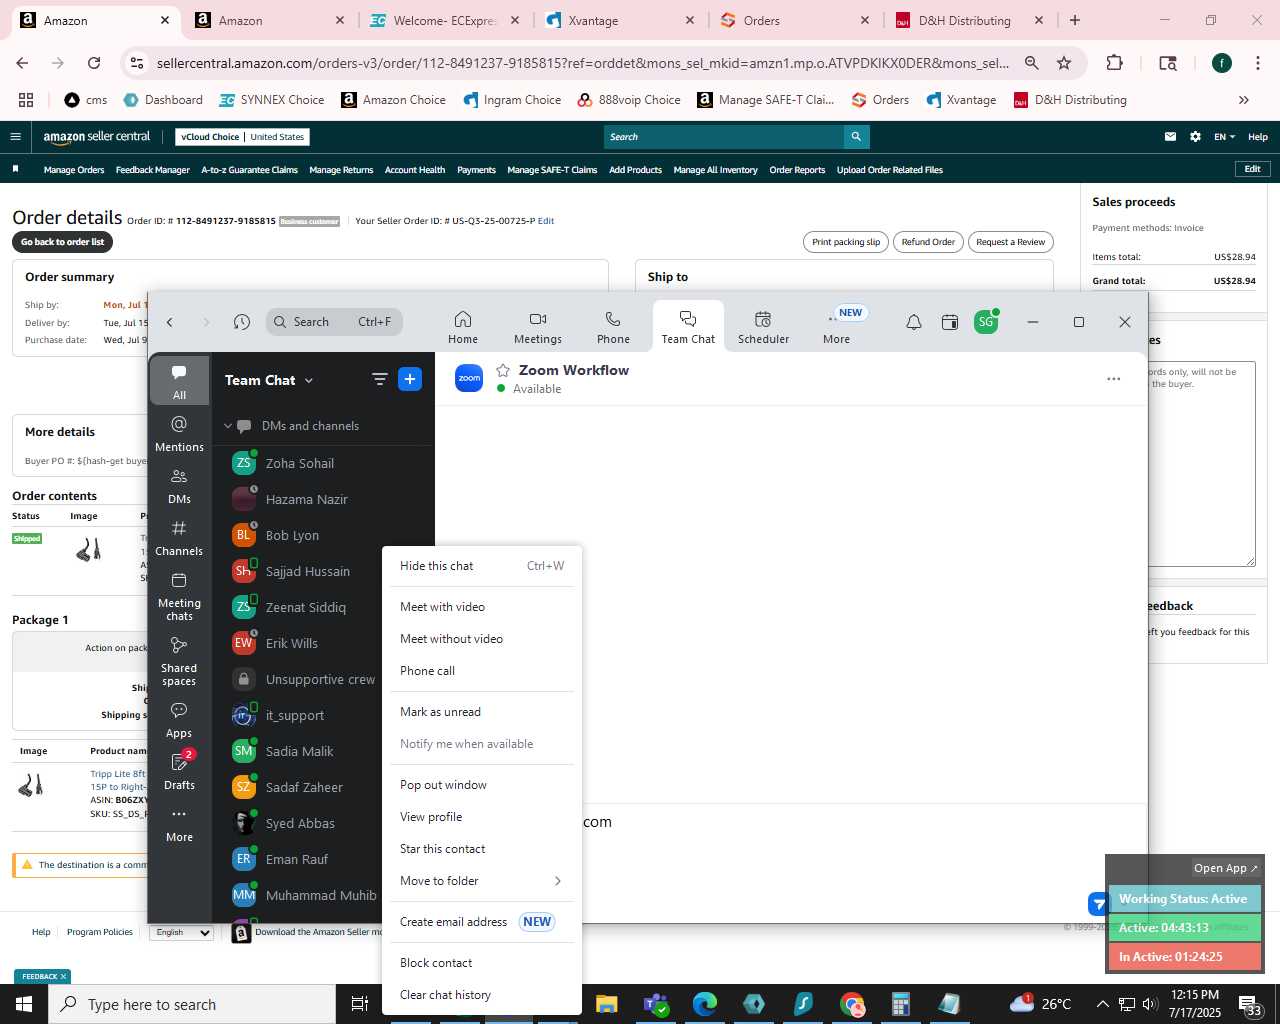Click Print packing slip button
Viewport: 1280px width, 1024px height.
point(846,242)
